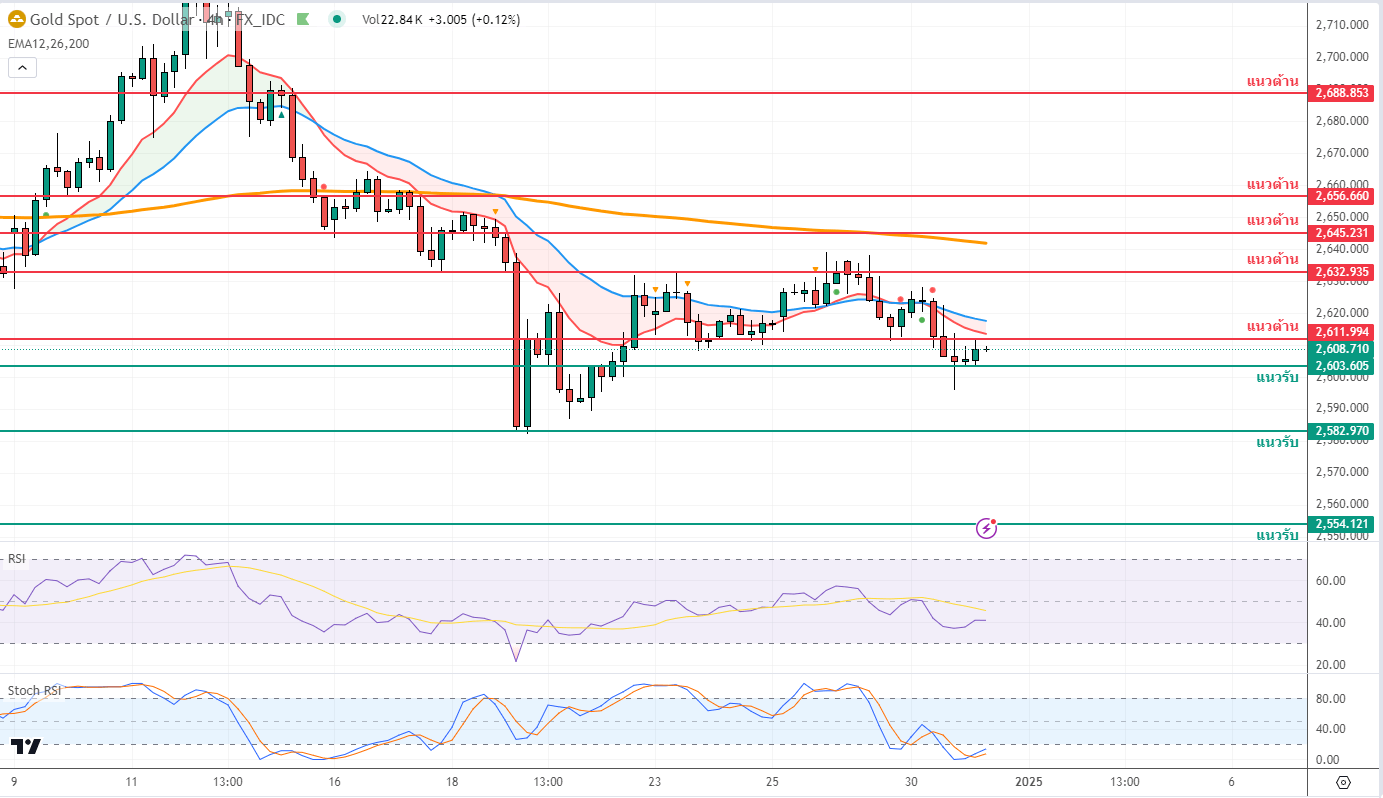
Task: Click the 60.00 level on the RSI scale
Action: [1331, 581]
